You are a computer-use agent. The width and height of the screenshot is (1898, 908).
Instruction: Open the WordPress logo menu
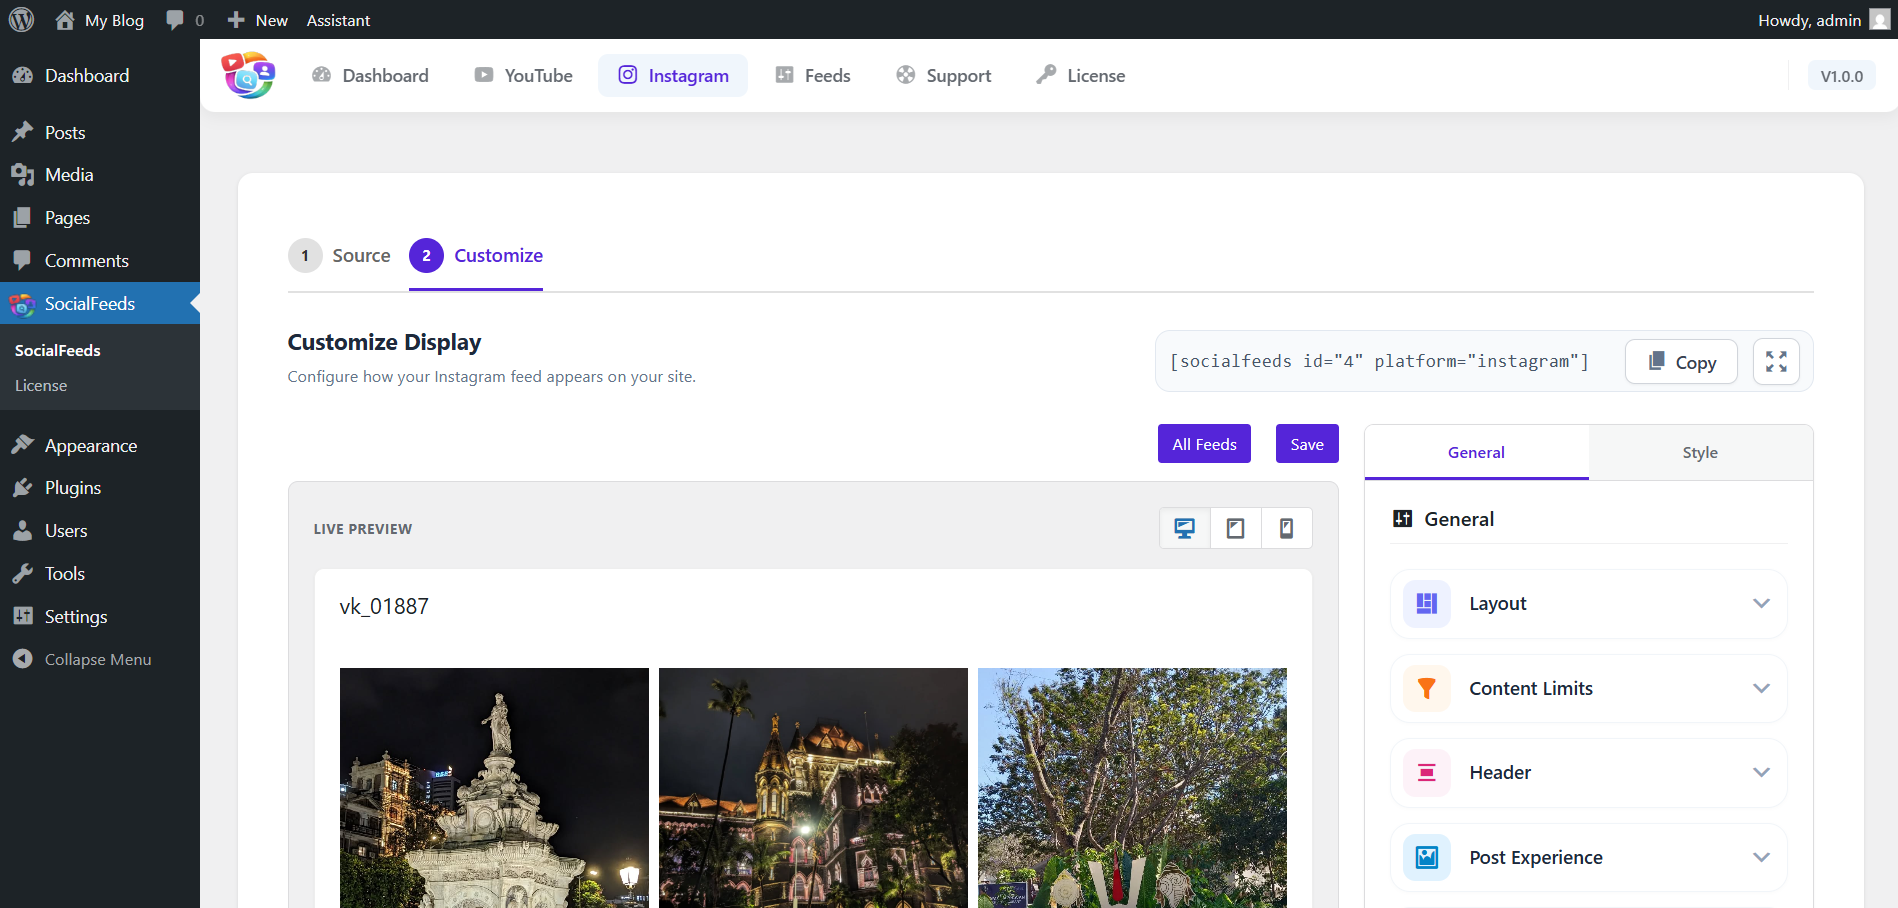click(21, 20)
